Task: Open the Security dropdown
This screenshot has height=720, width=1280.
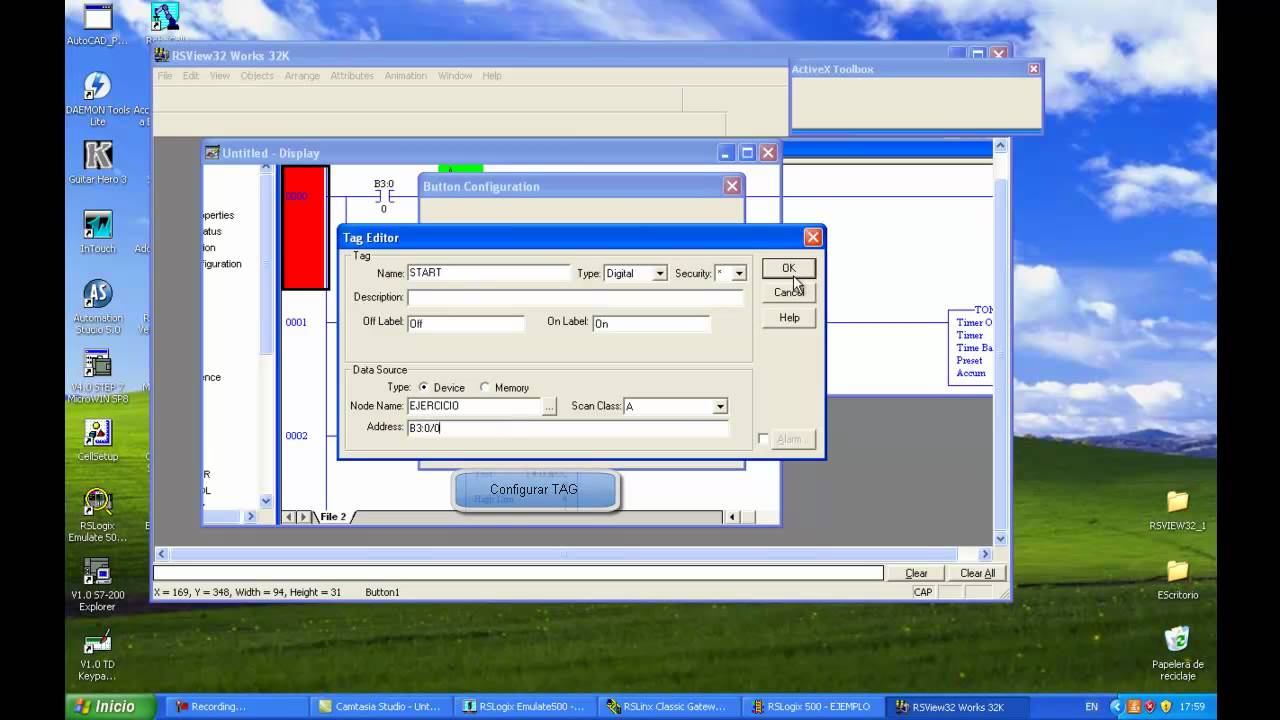Action: coord(739,273)
